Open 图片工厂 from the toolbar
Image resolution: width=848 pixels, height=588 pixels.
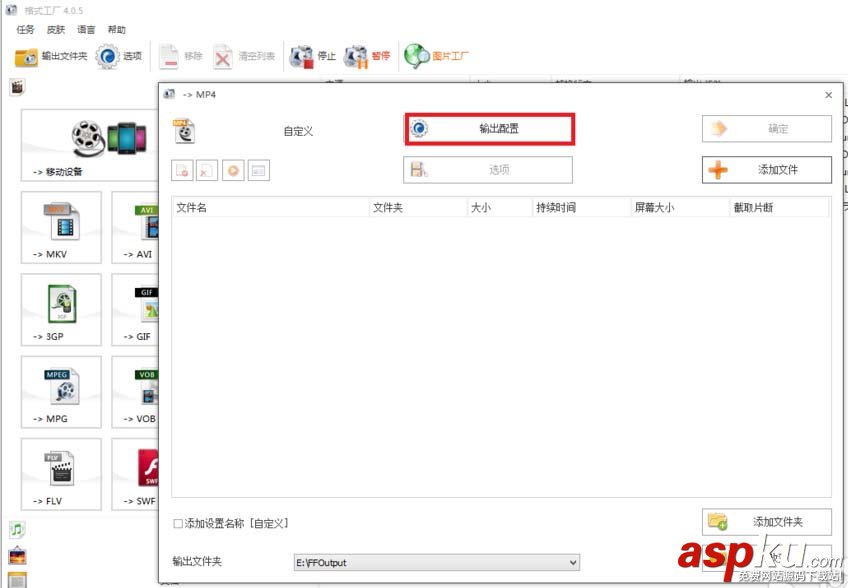[436, 56]
